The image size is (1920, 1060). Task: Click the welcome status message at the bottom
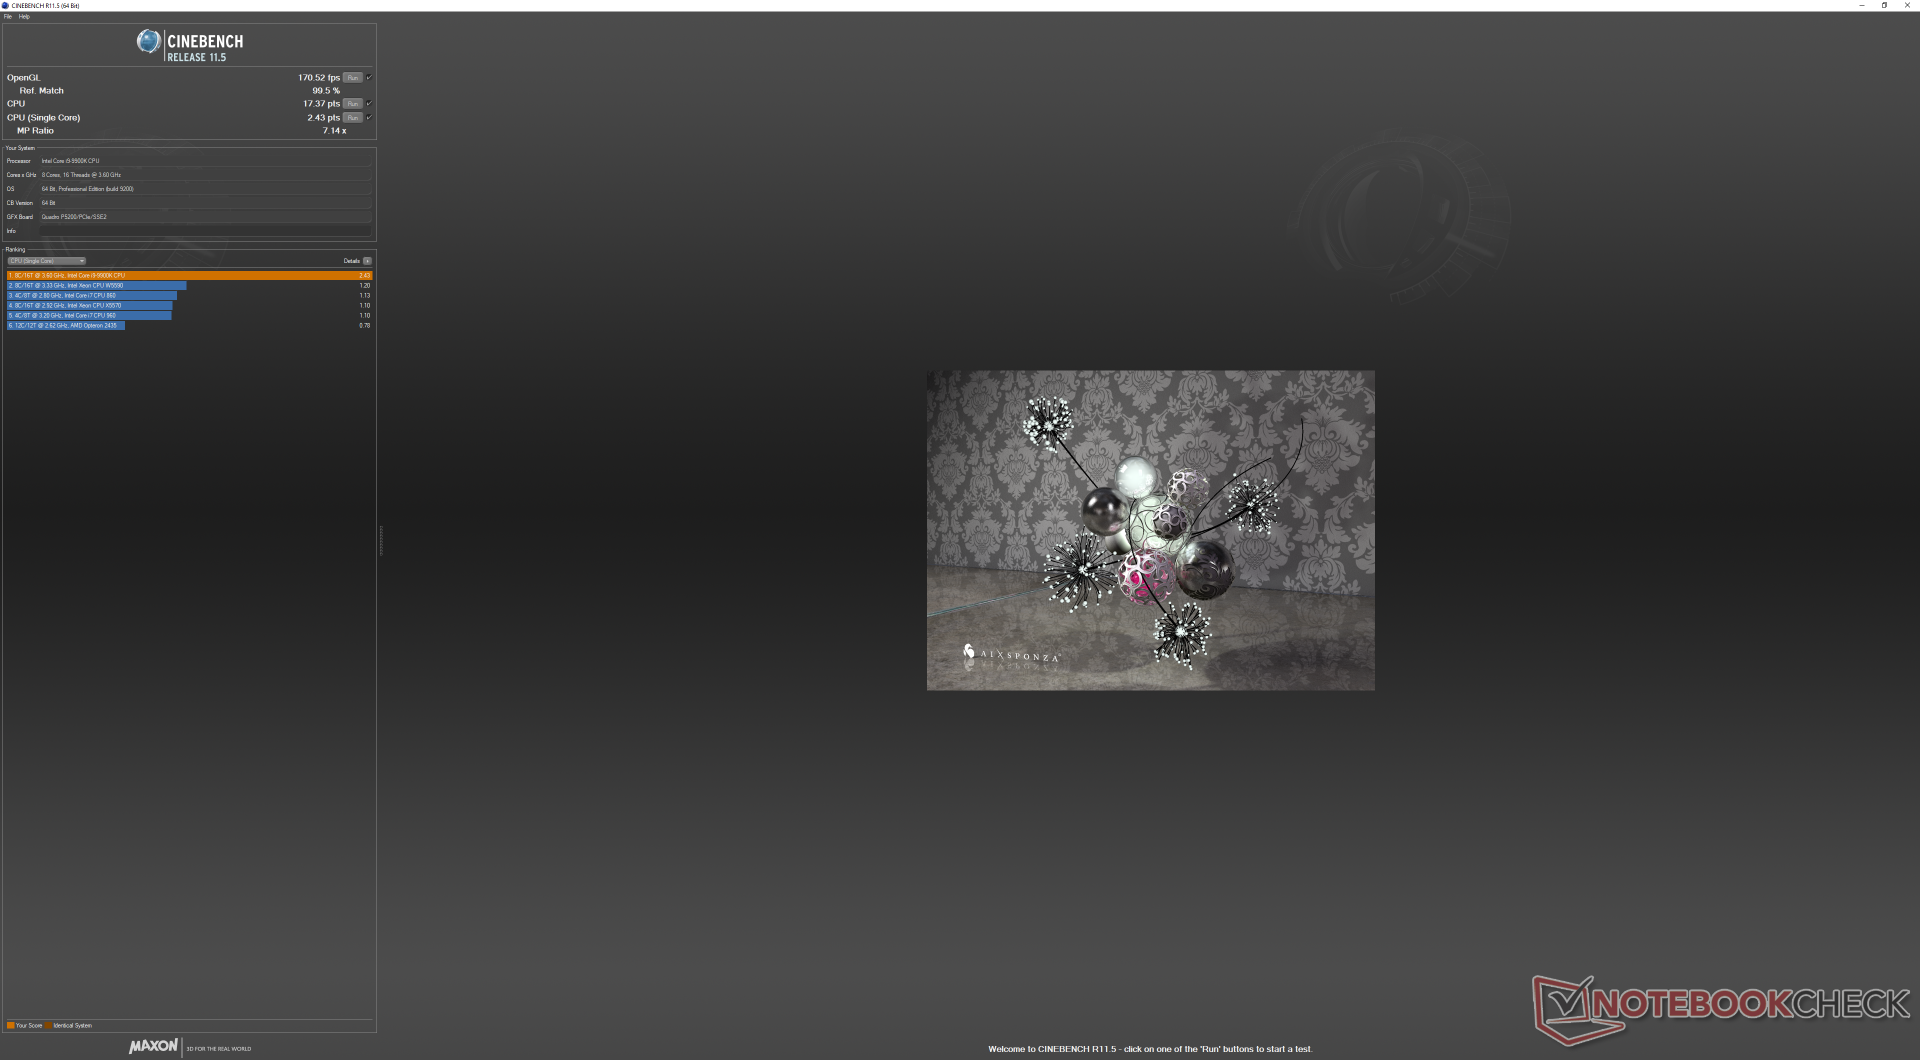[1150, 1049]
